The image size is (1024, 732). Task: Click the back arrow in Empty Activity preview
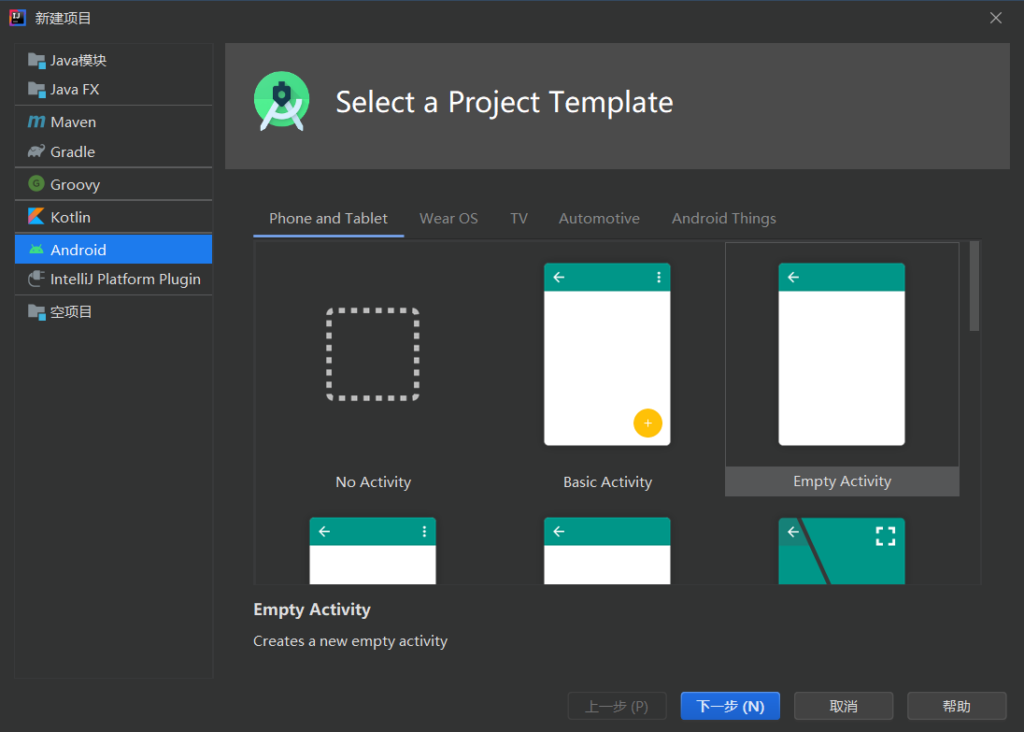[793, 278]
